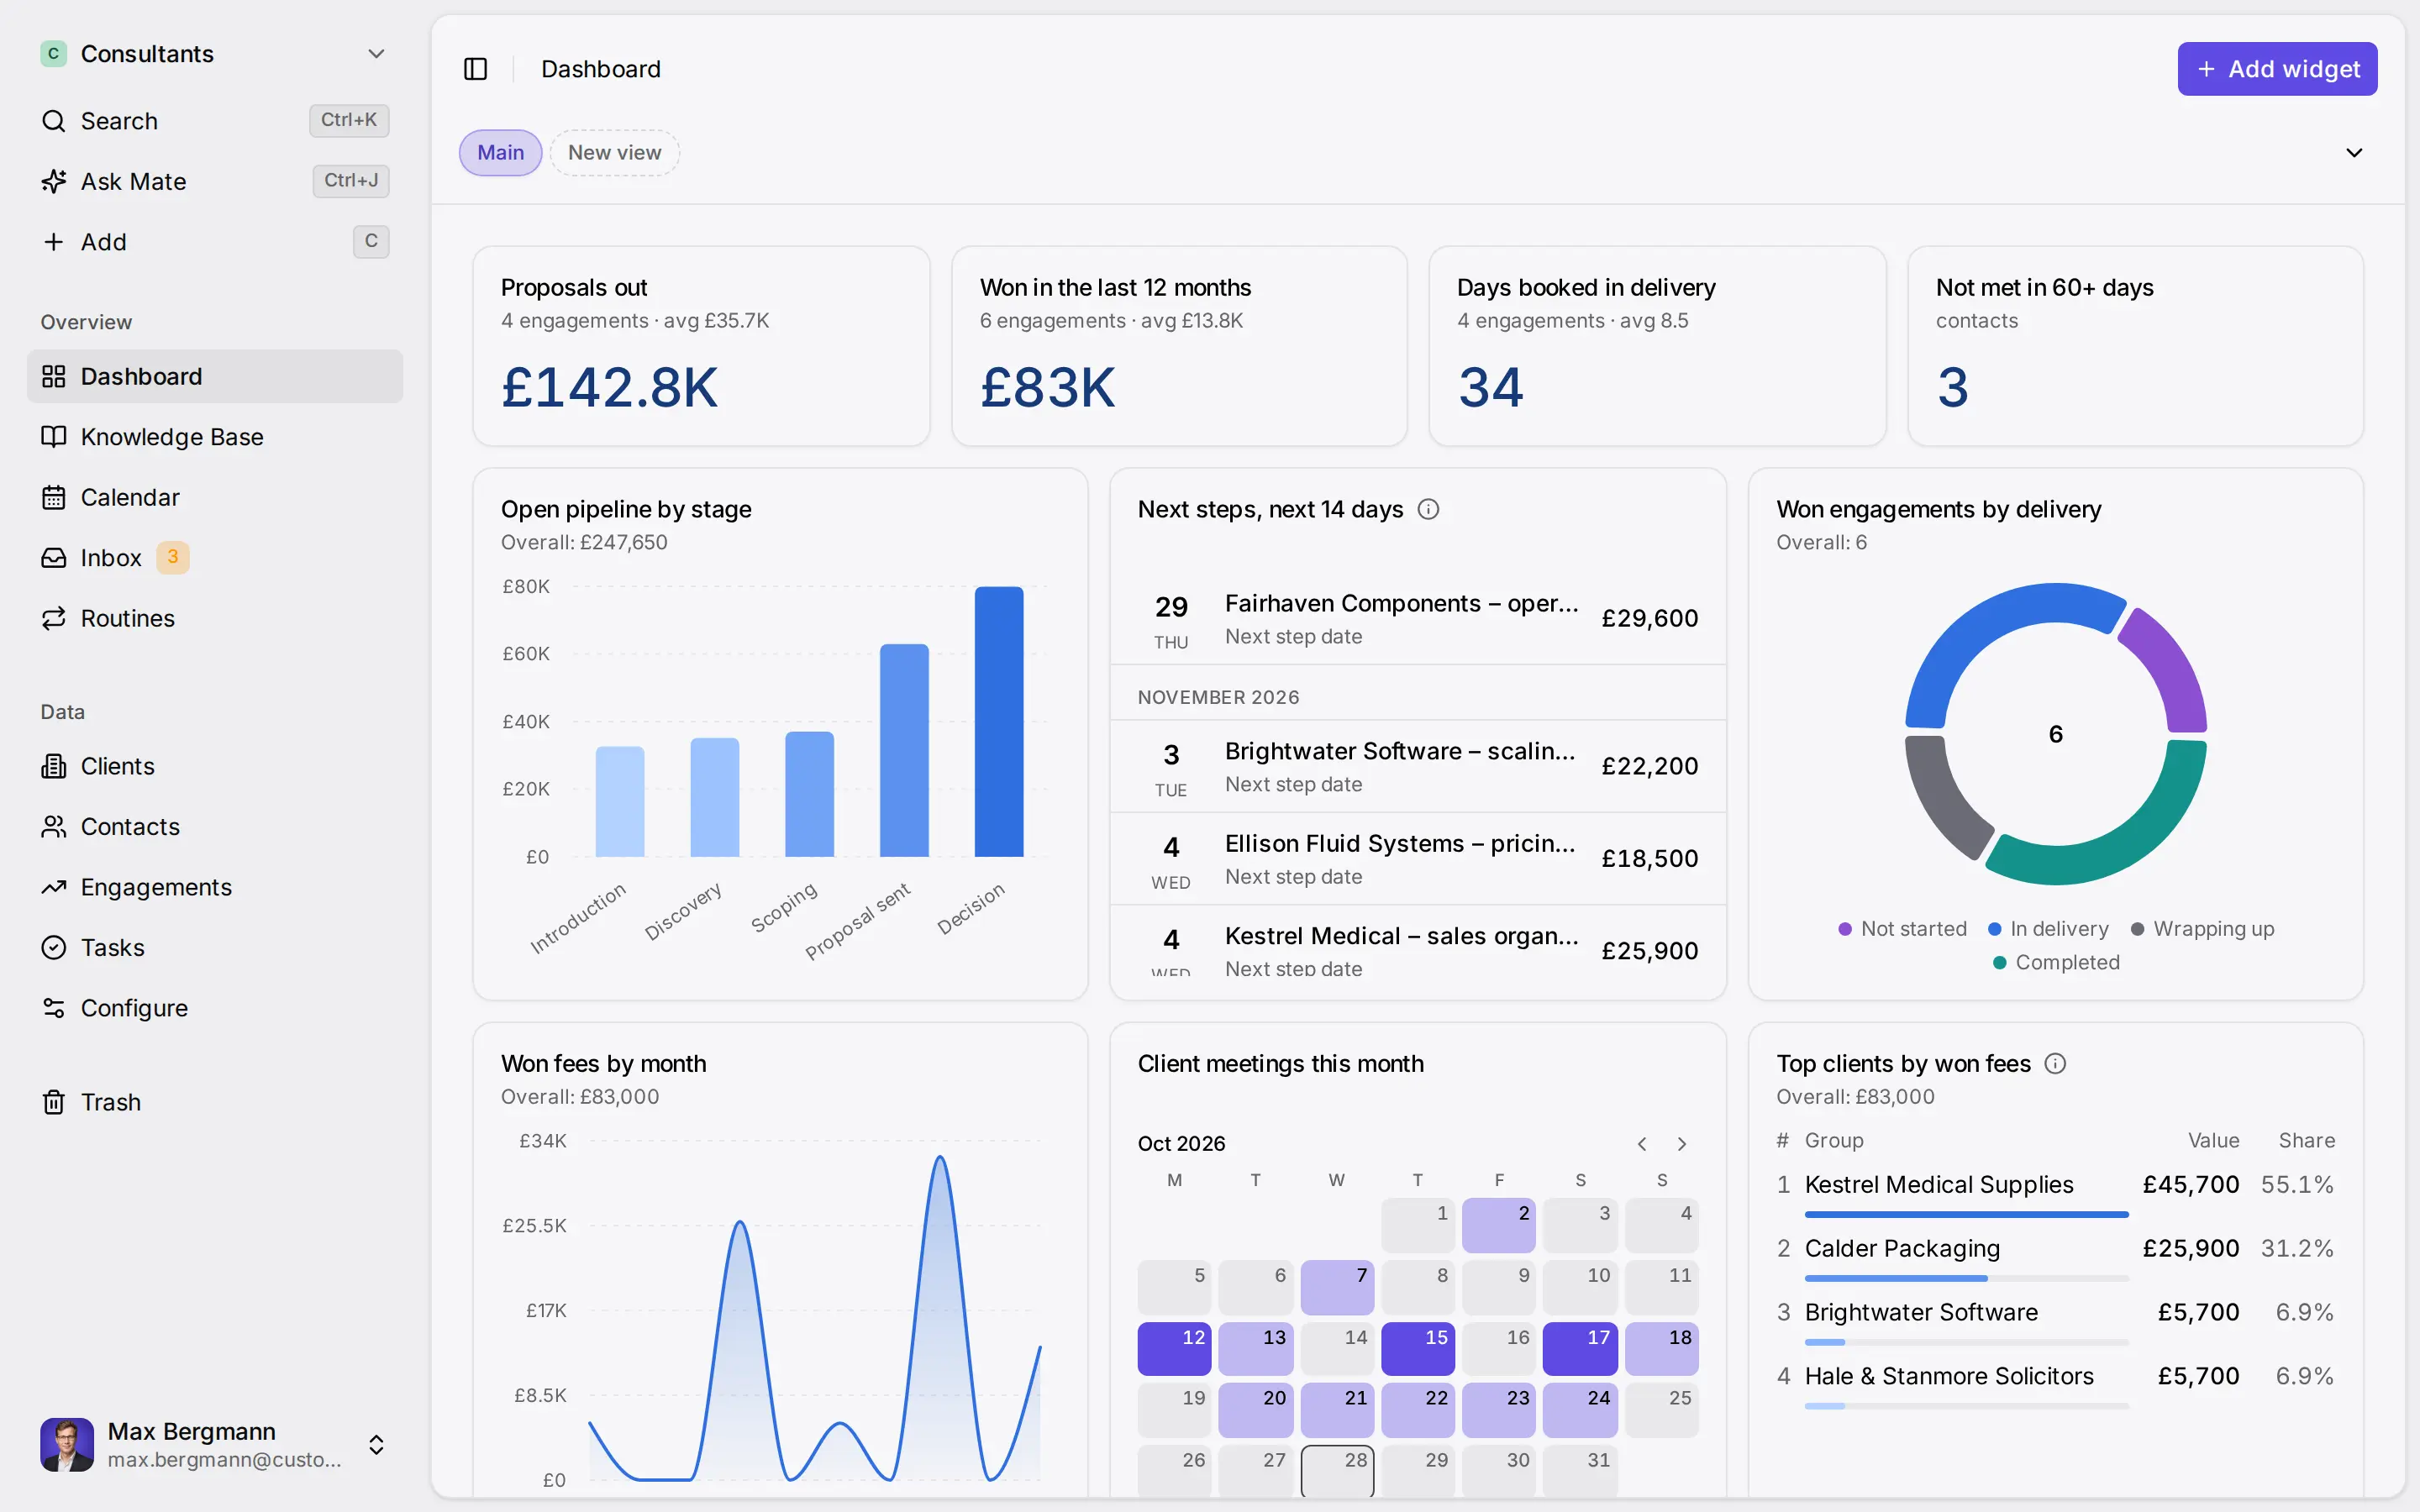This screenshot has width=2420, height=1512.
Task: Click the Routines loop icon
Action: [53, 618]
